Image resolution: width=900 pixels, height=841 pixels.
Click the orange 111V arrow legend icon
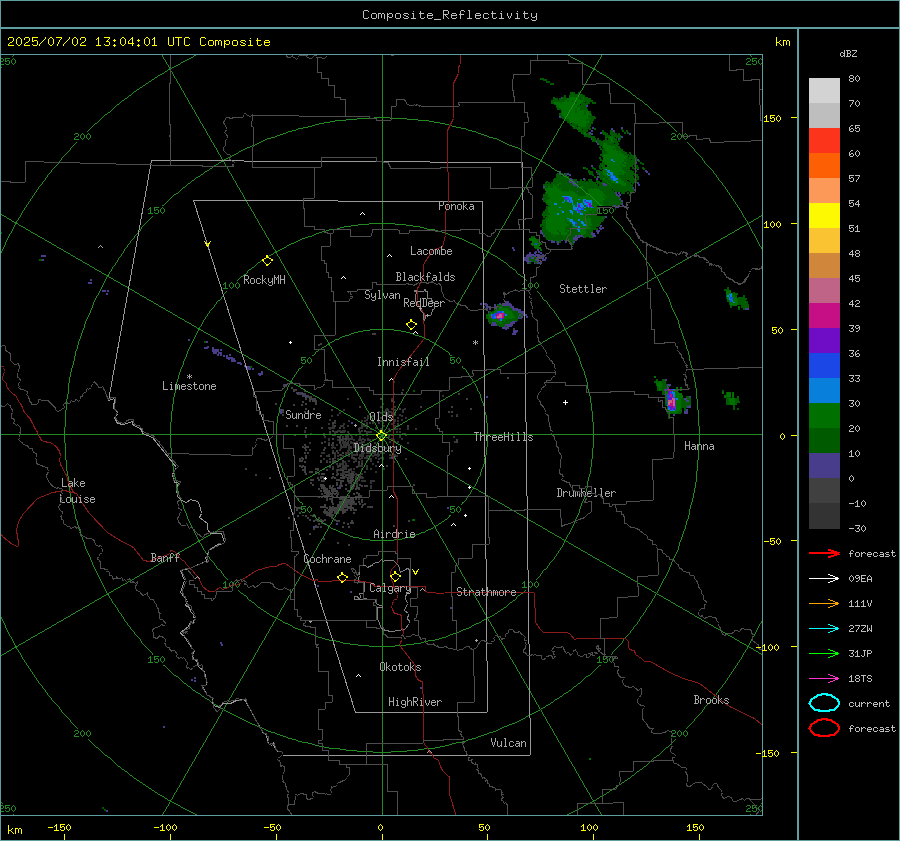click(824, 603)
